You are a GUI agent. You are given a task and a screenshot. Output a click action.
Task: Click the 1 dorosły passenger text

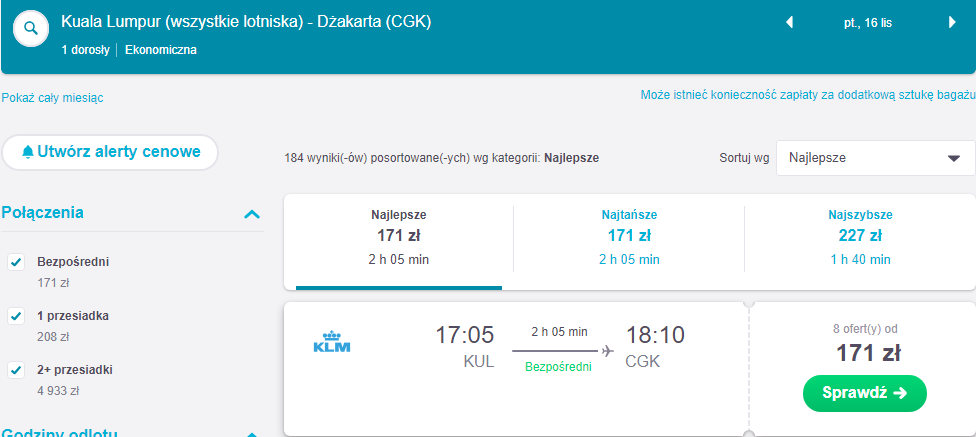86,50
